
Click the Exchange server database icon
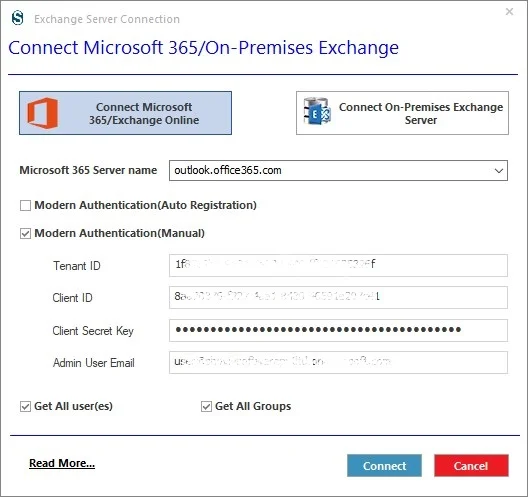[x=317, y=111]
